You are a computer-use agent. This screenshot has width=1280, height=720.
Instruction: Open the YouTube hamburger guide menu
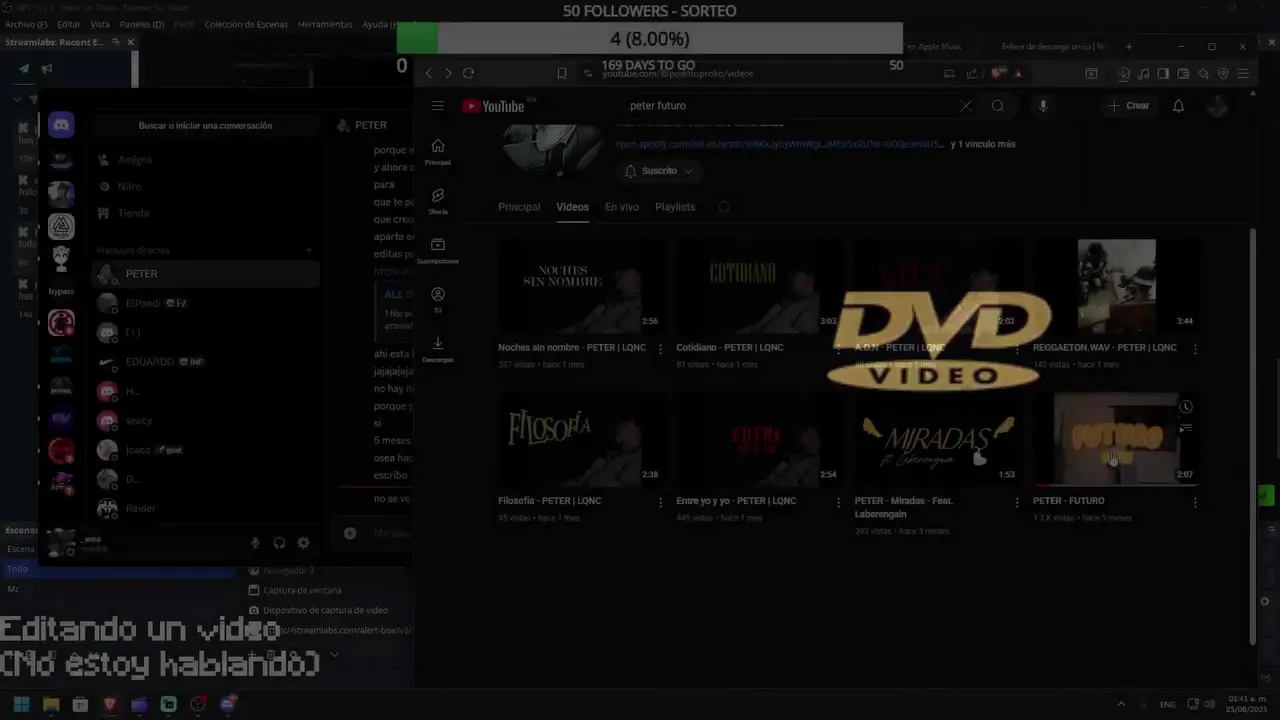437,106
